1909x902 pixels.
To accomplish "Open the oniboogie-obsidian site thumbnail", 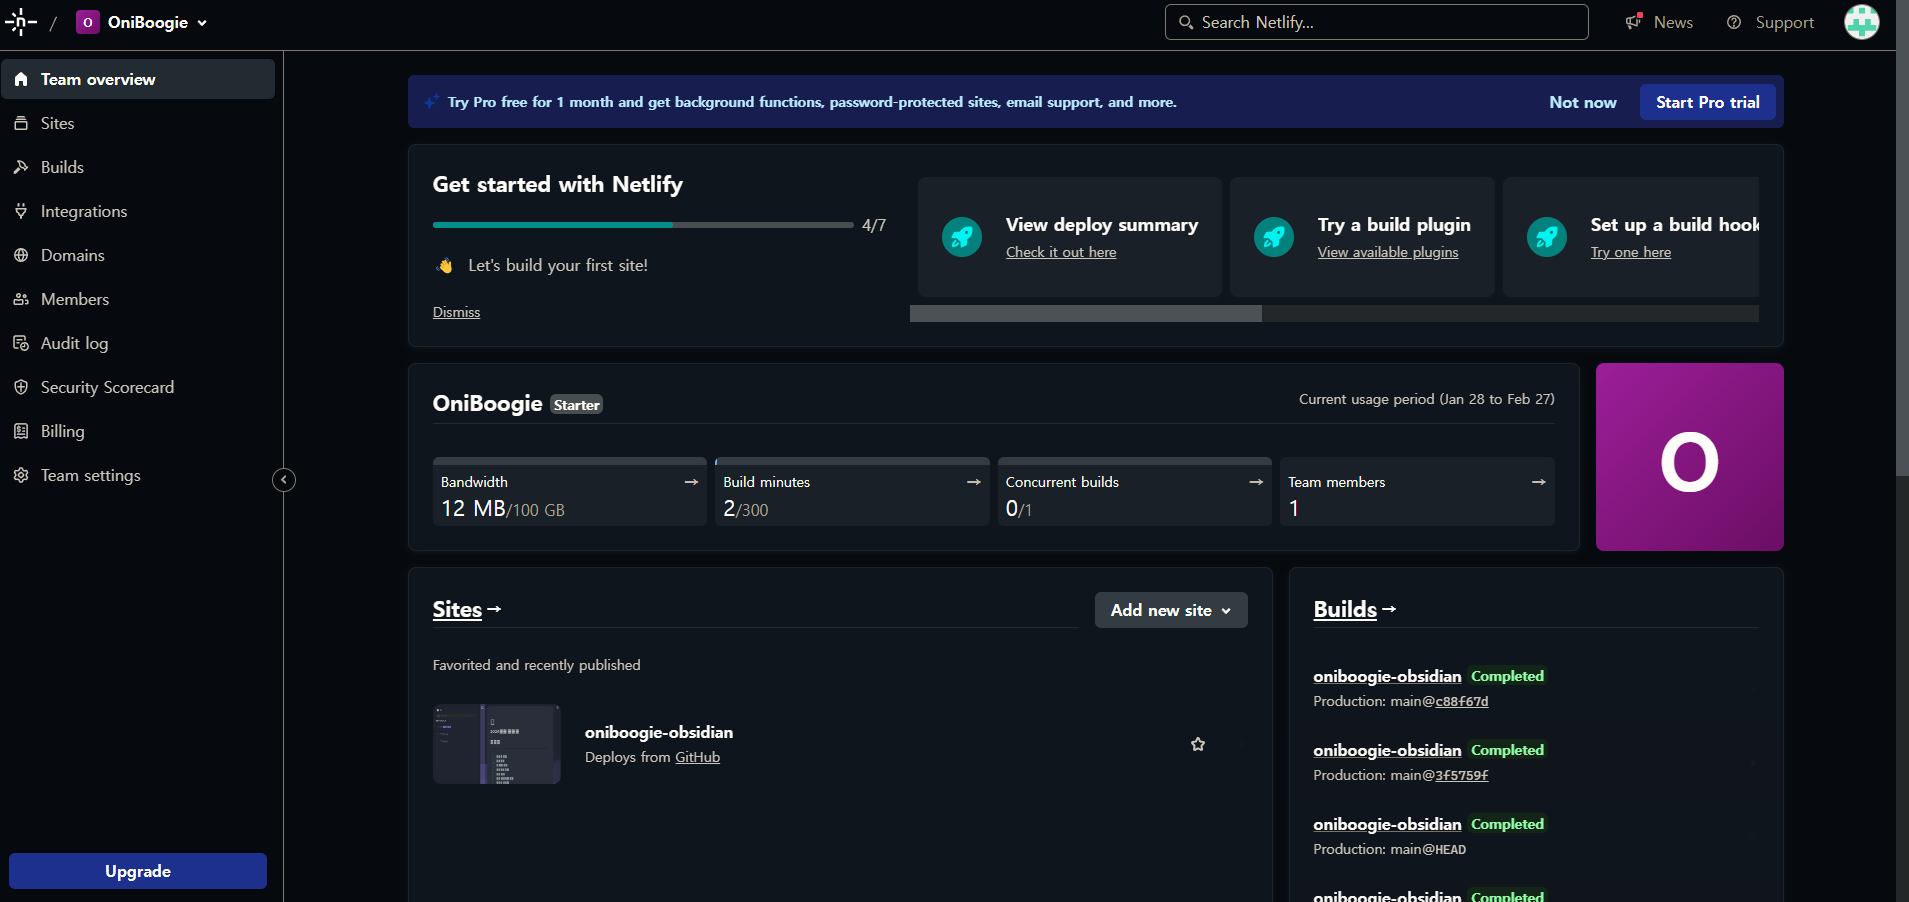I will point(497,744).
